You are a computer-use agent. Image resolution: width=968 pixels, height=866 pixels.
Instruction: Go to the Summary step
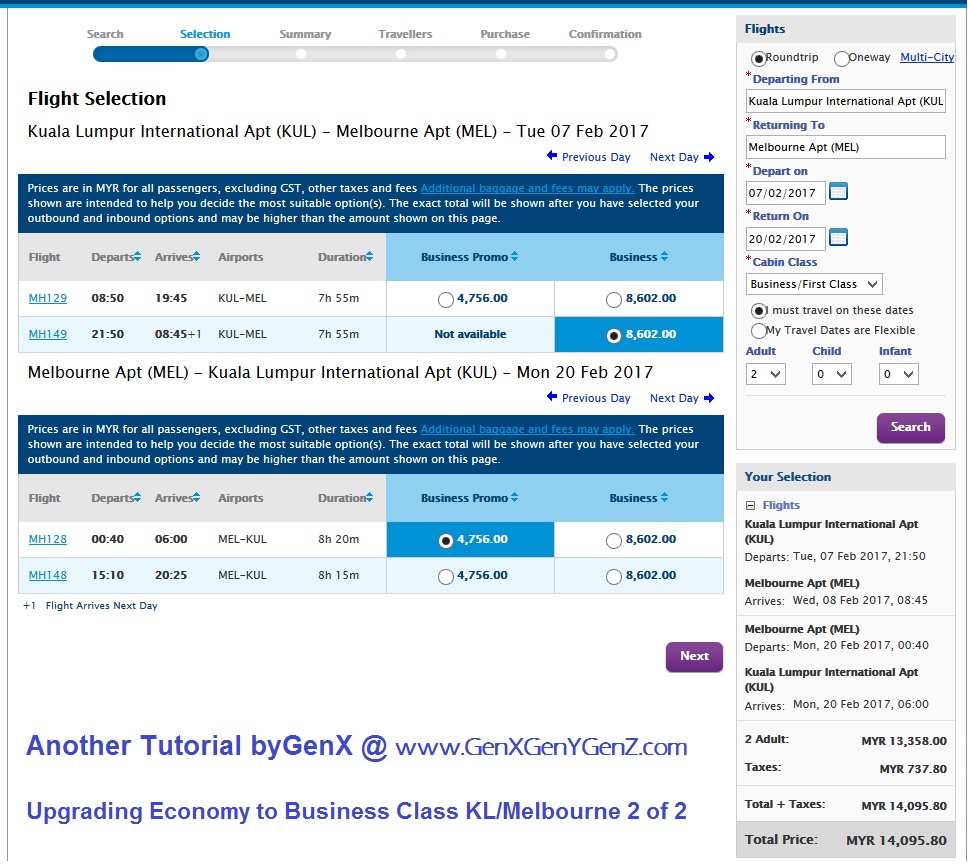point(302,54)
